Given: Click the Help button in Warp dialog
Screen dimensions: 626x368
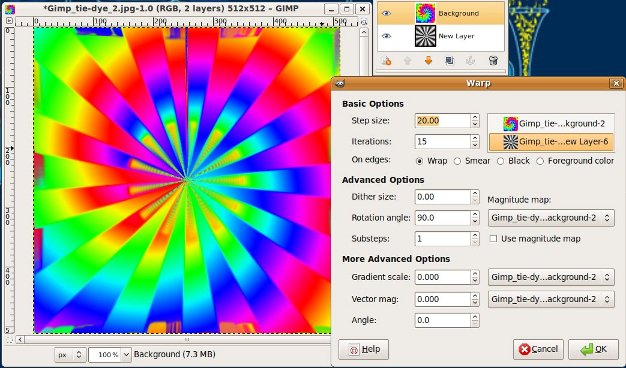Looking at the screenshot, I should coord(363,349).
